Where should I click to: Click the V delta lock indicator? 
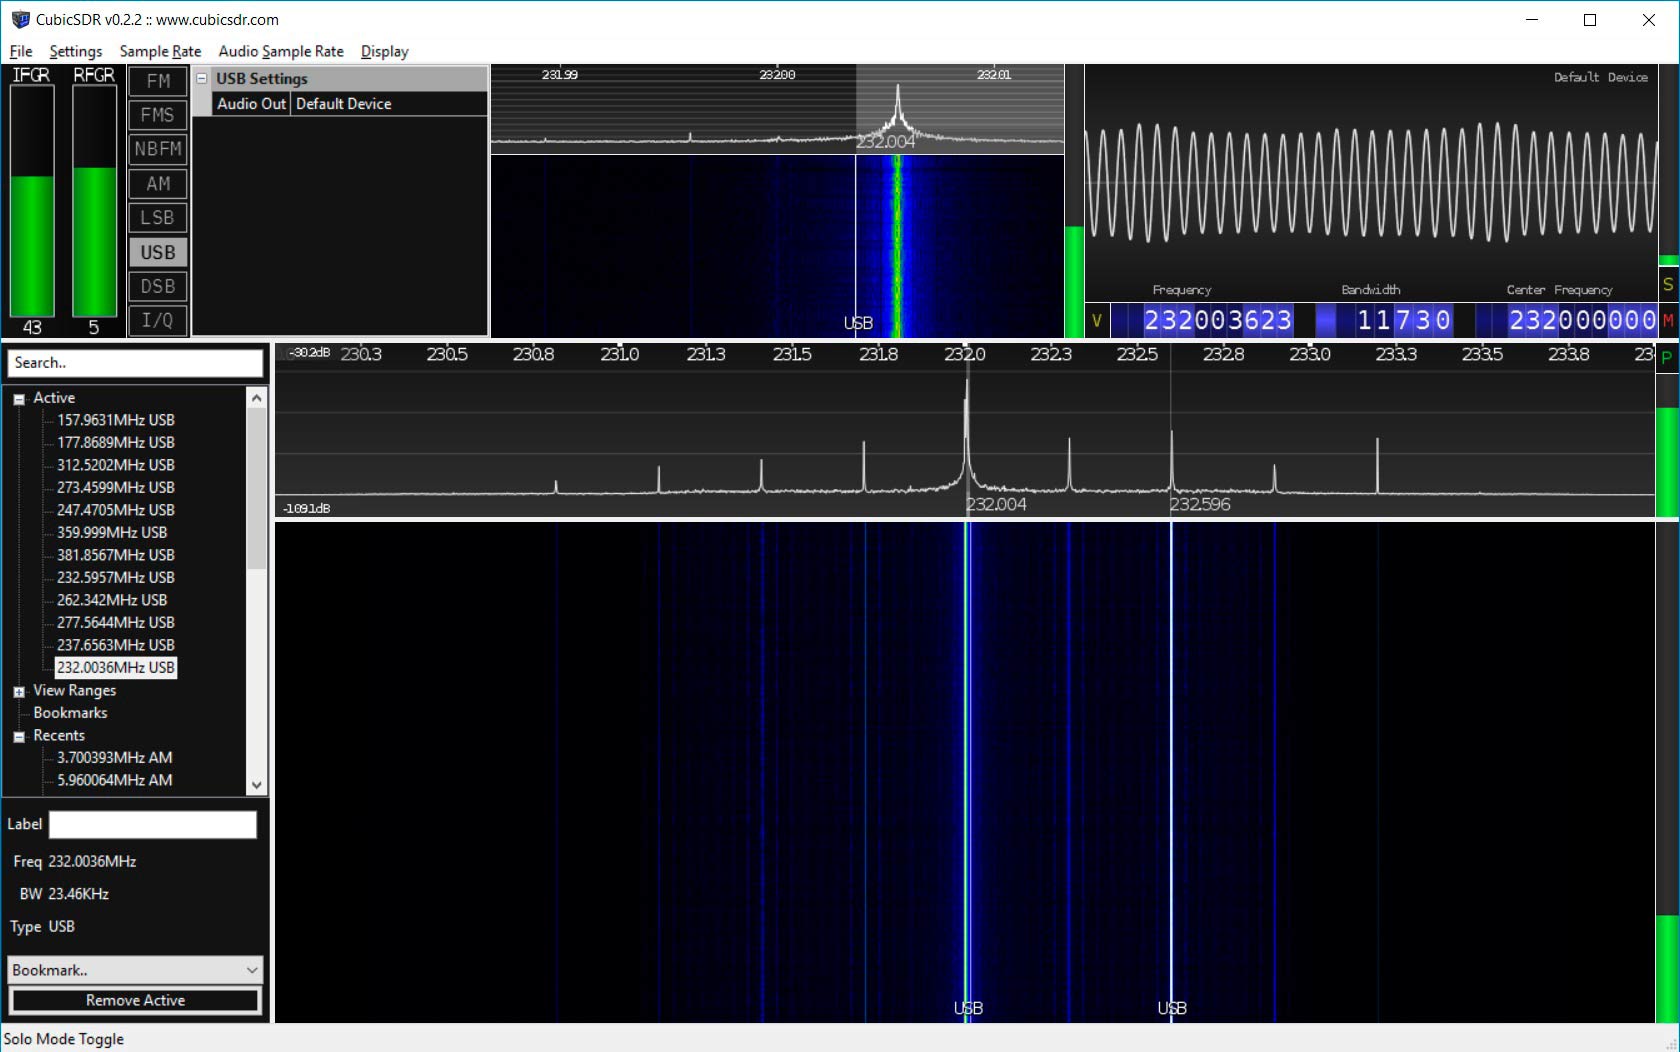1097,320
